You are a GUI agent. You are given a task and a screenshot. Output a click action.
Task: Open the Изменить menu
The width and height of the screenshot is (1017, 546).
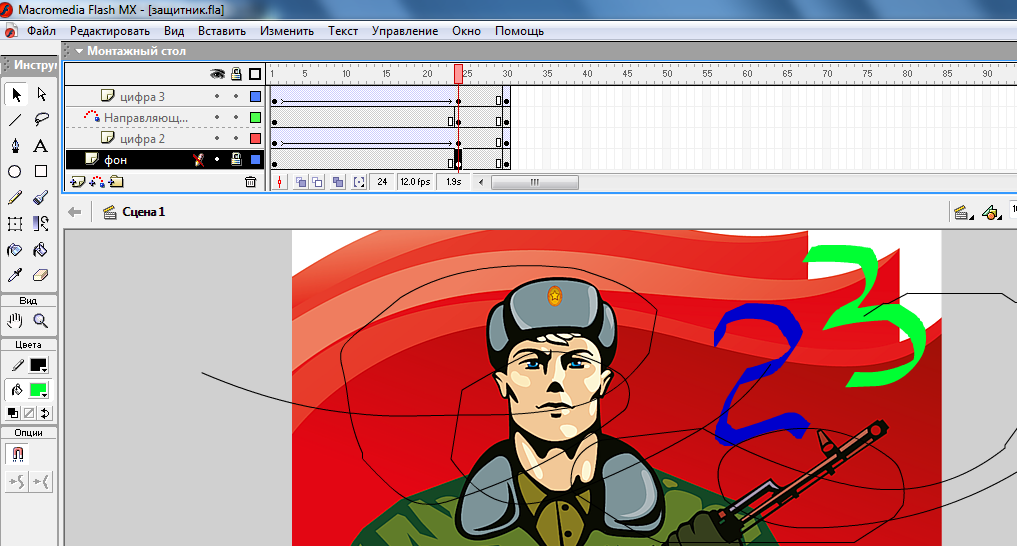pyautogui.click(x=287, y=30)
